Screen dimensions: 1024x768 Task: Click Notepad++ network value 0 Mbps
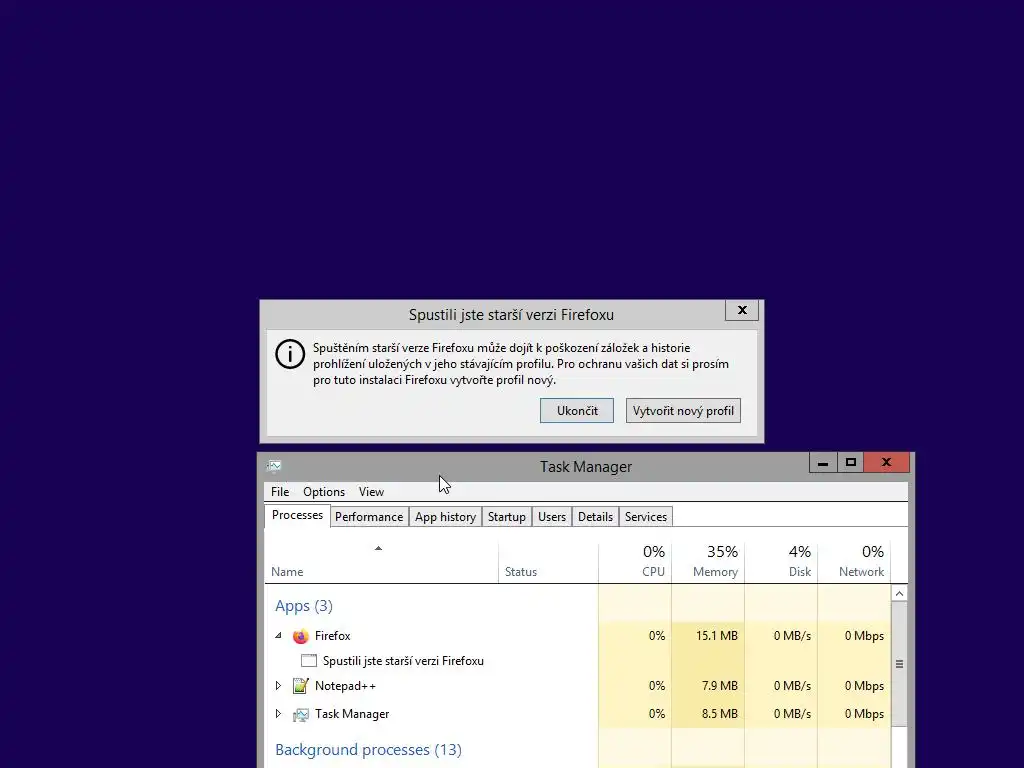pos(864,686)
